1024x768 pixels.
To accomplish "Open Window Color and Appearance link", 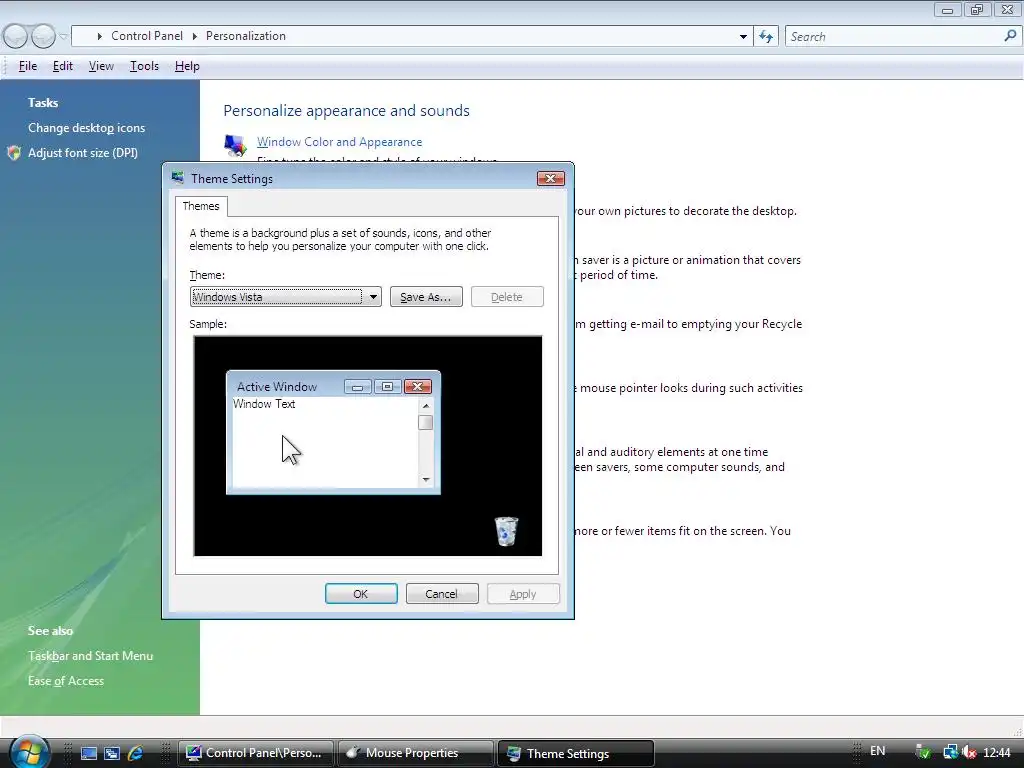I will 340,142.
